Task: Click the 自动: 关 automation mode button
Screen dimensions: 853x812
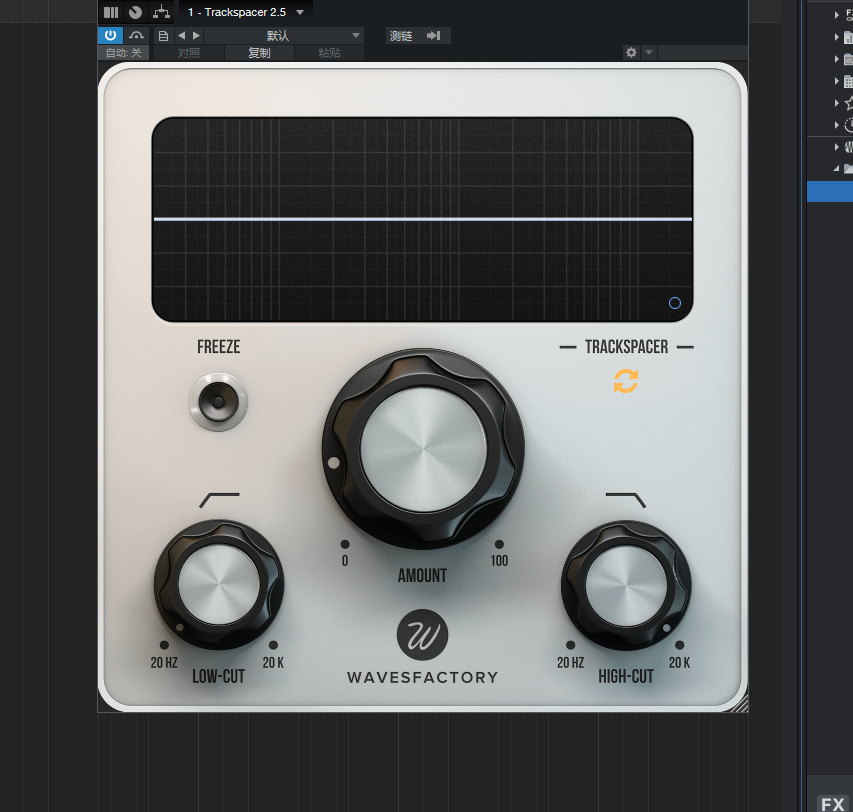Action: [123, 53]
